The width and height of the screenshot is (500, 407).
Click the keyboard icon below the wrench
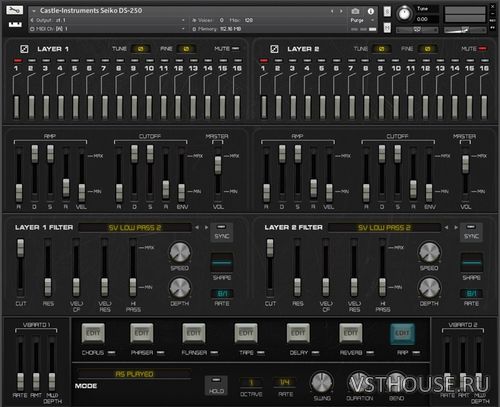[15, 24]
